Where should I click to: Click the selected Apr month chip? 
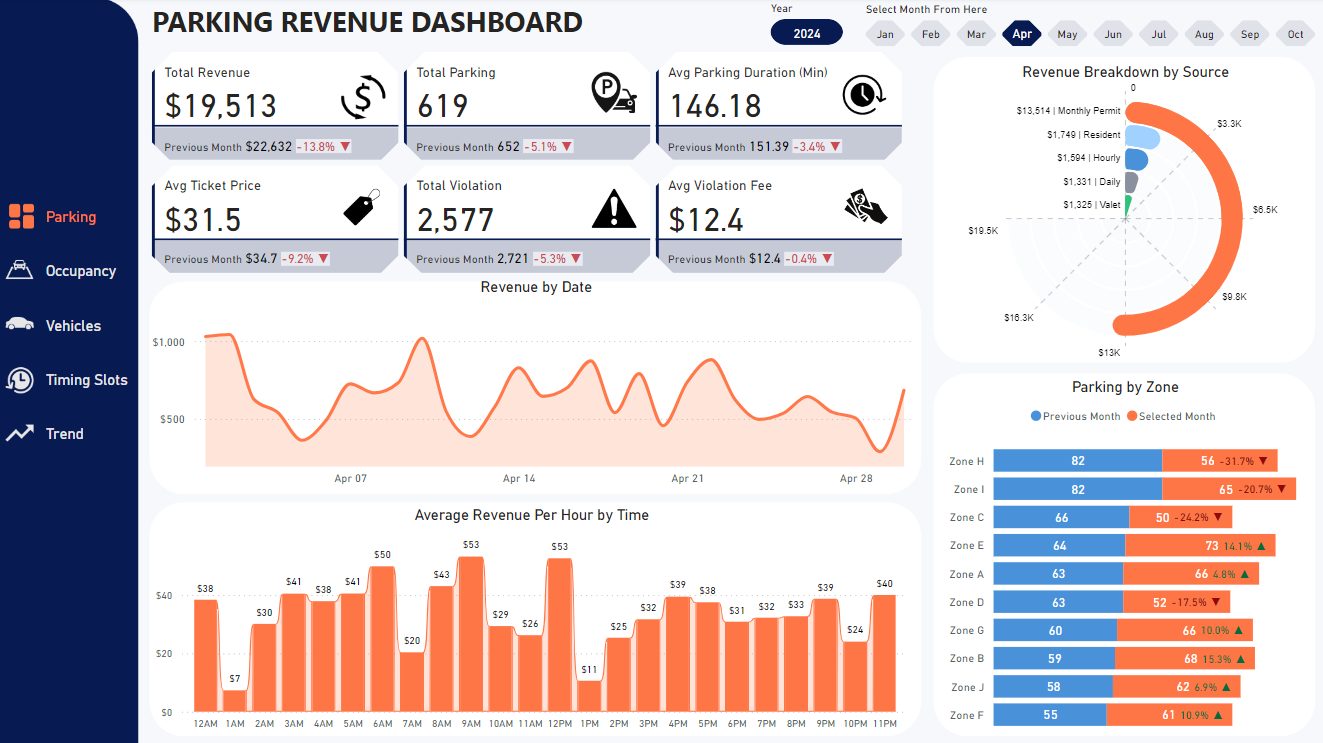[x=1022, y=34]
